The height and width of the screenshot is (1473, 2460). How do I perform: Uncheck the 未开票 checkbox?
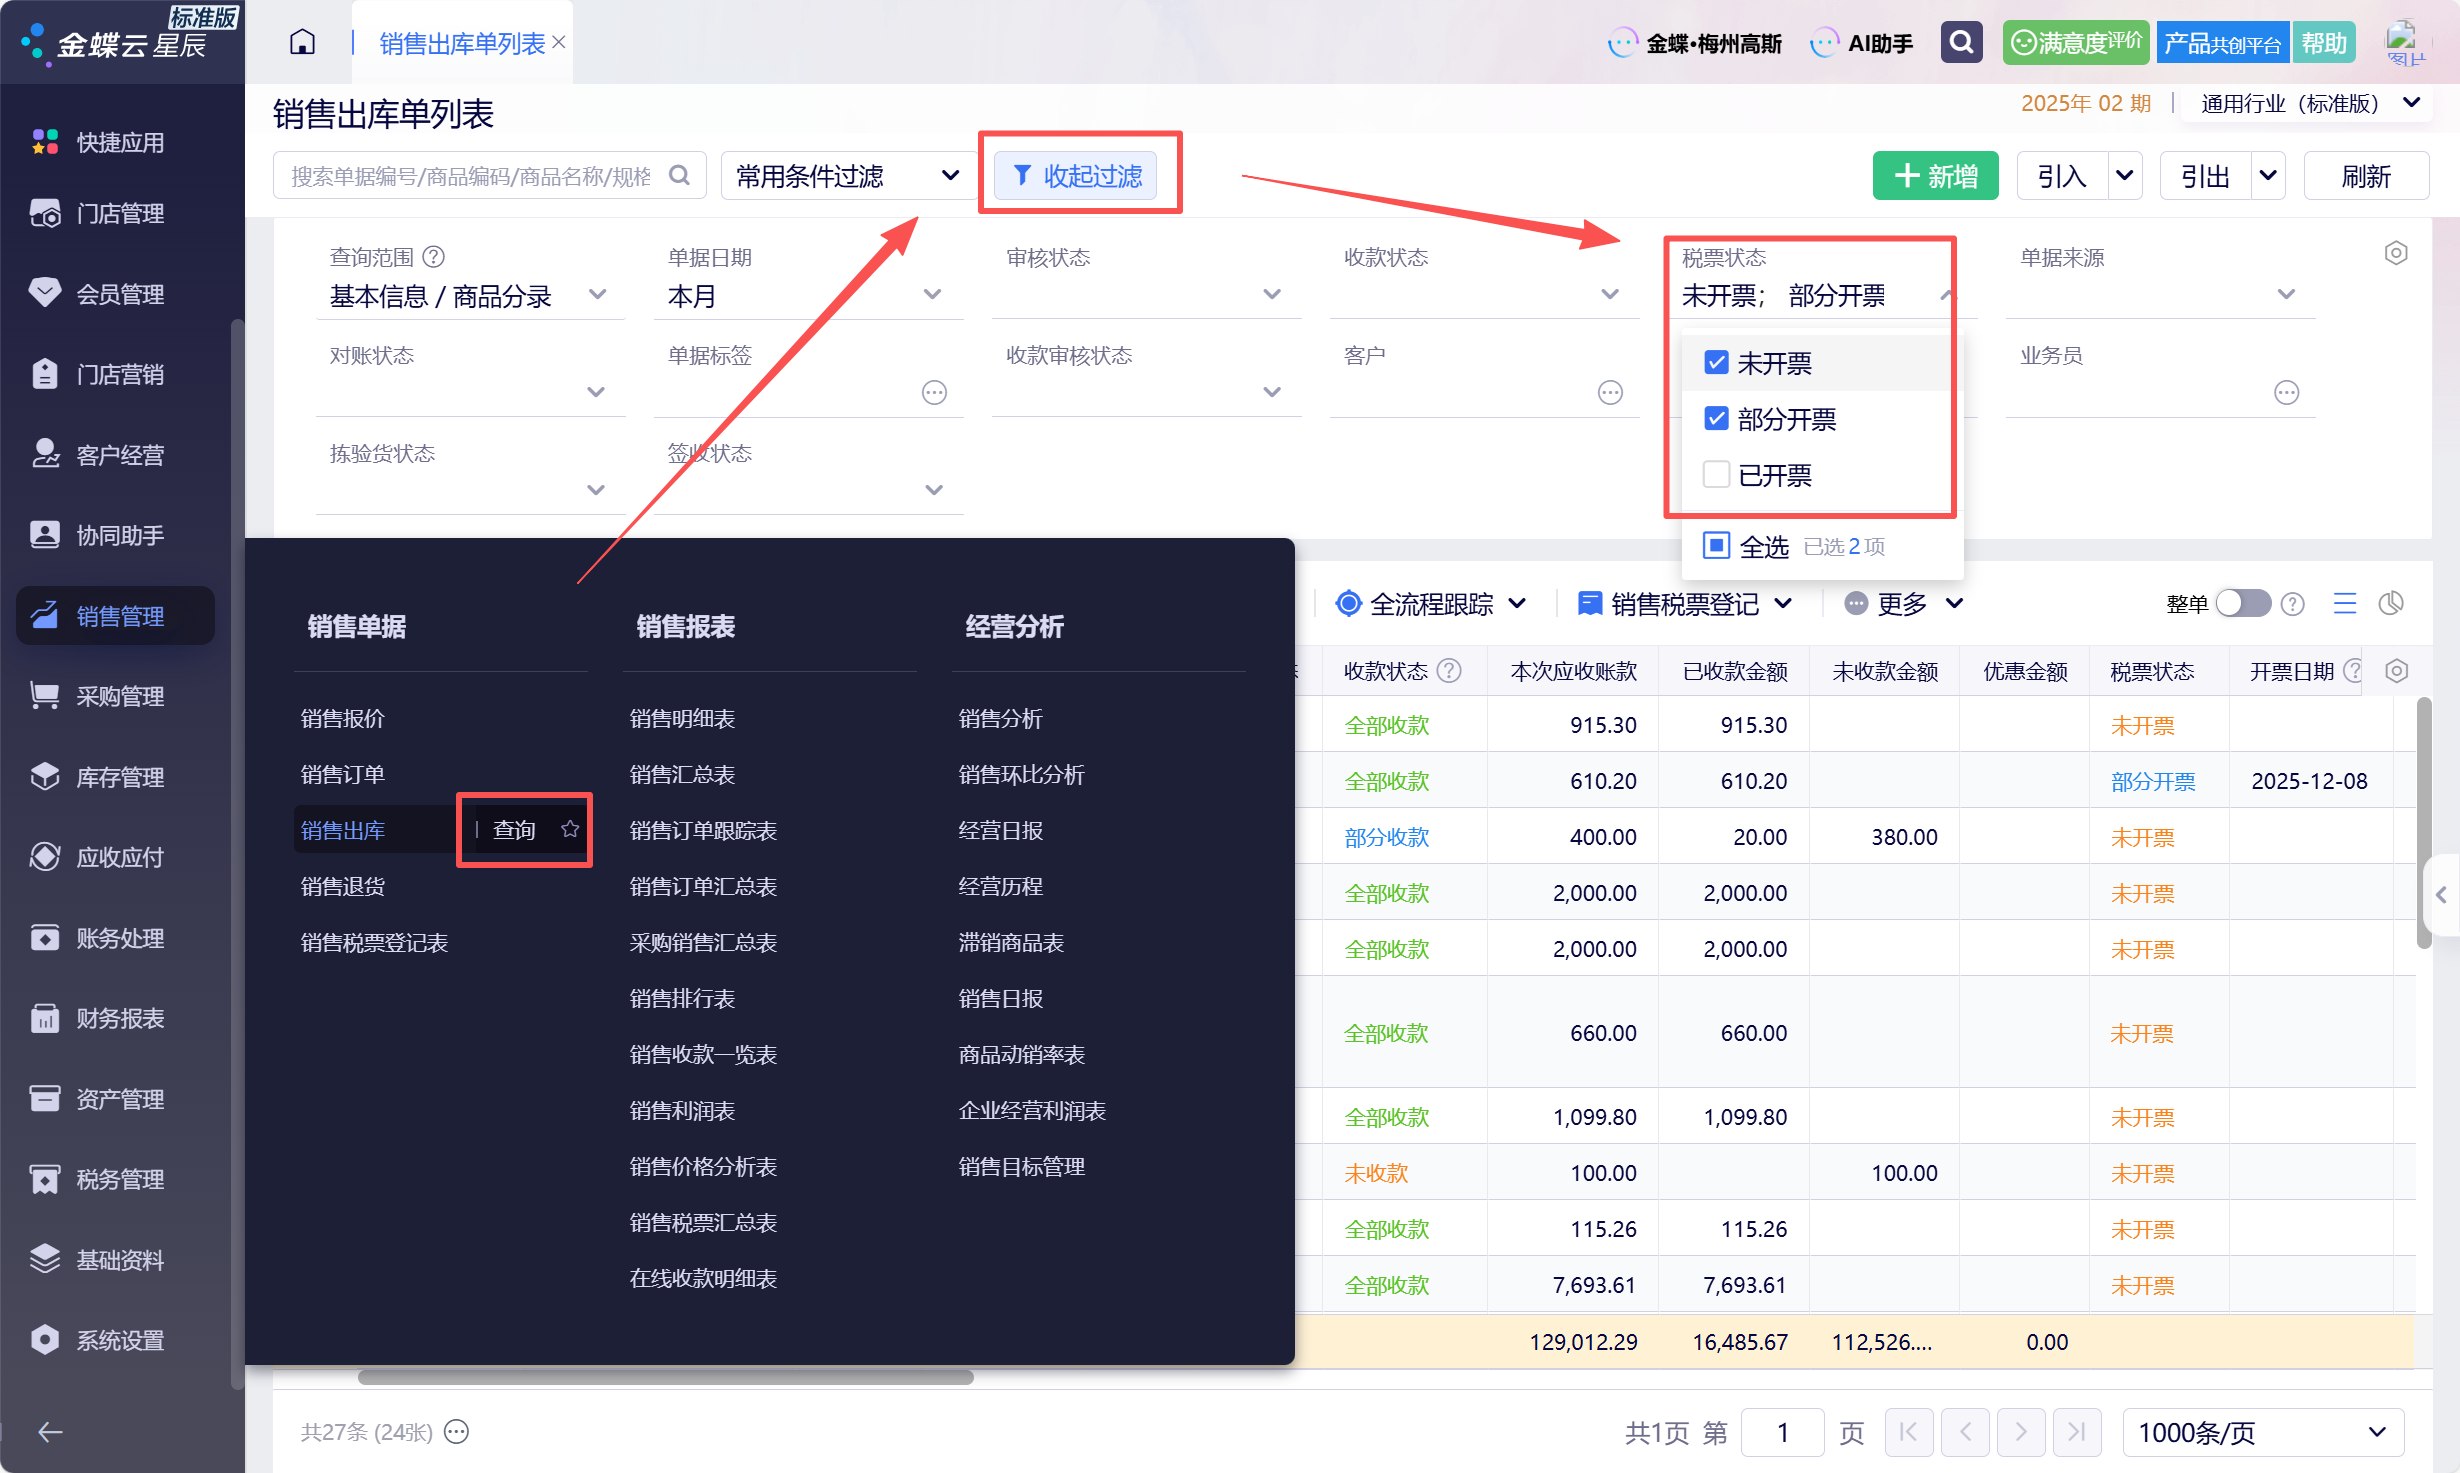(x=1716, y=362)
